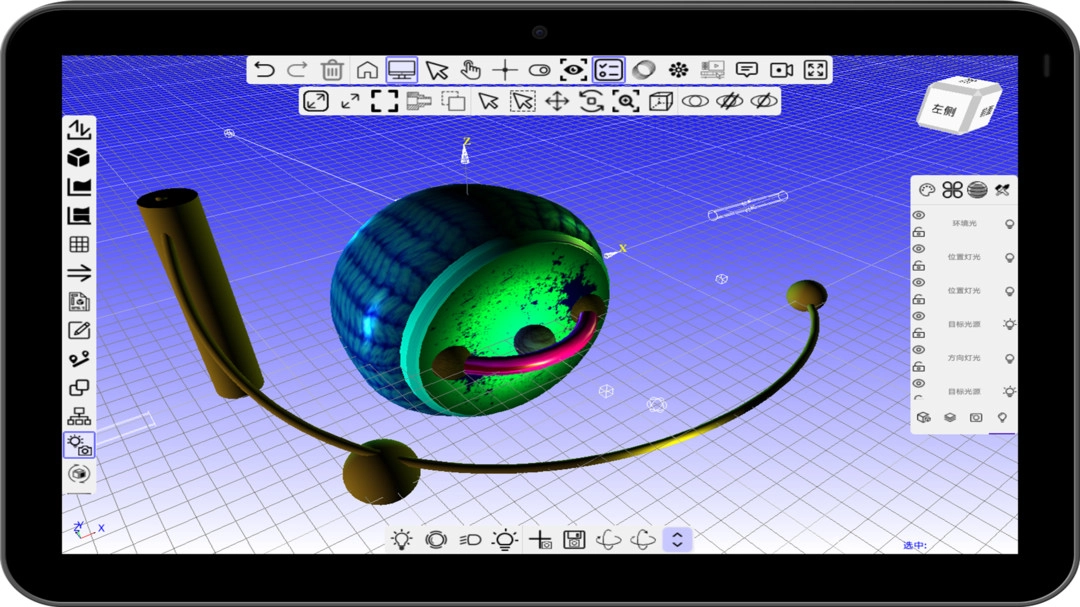Click the save icon in bottom toolbar
The height and width of the screenshot is (607, 1080).
click(574, 540)
